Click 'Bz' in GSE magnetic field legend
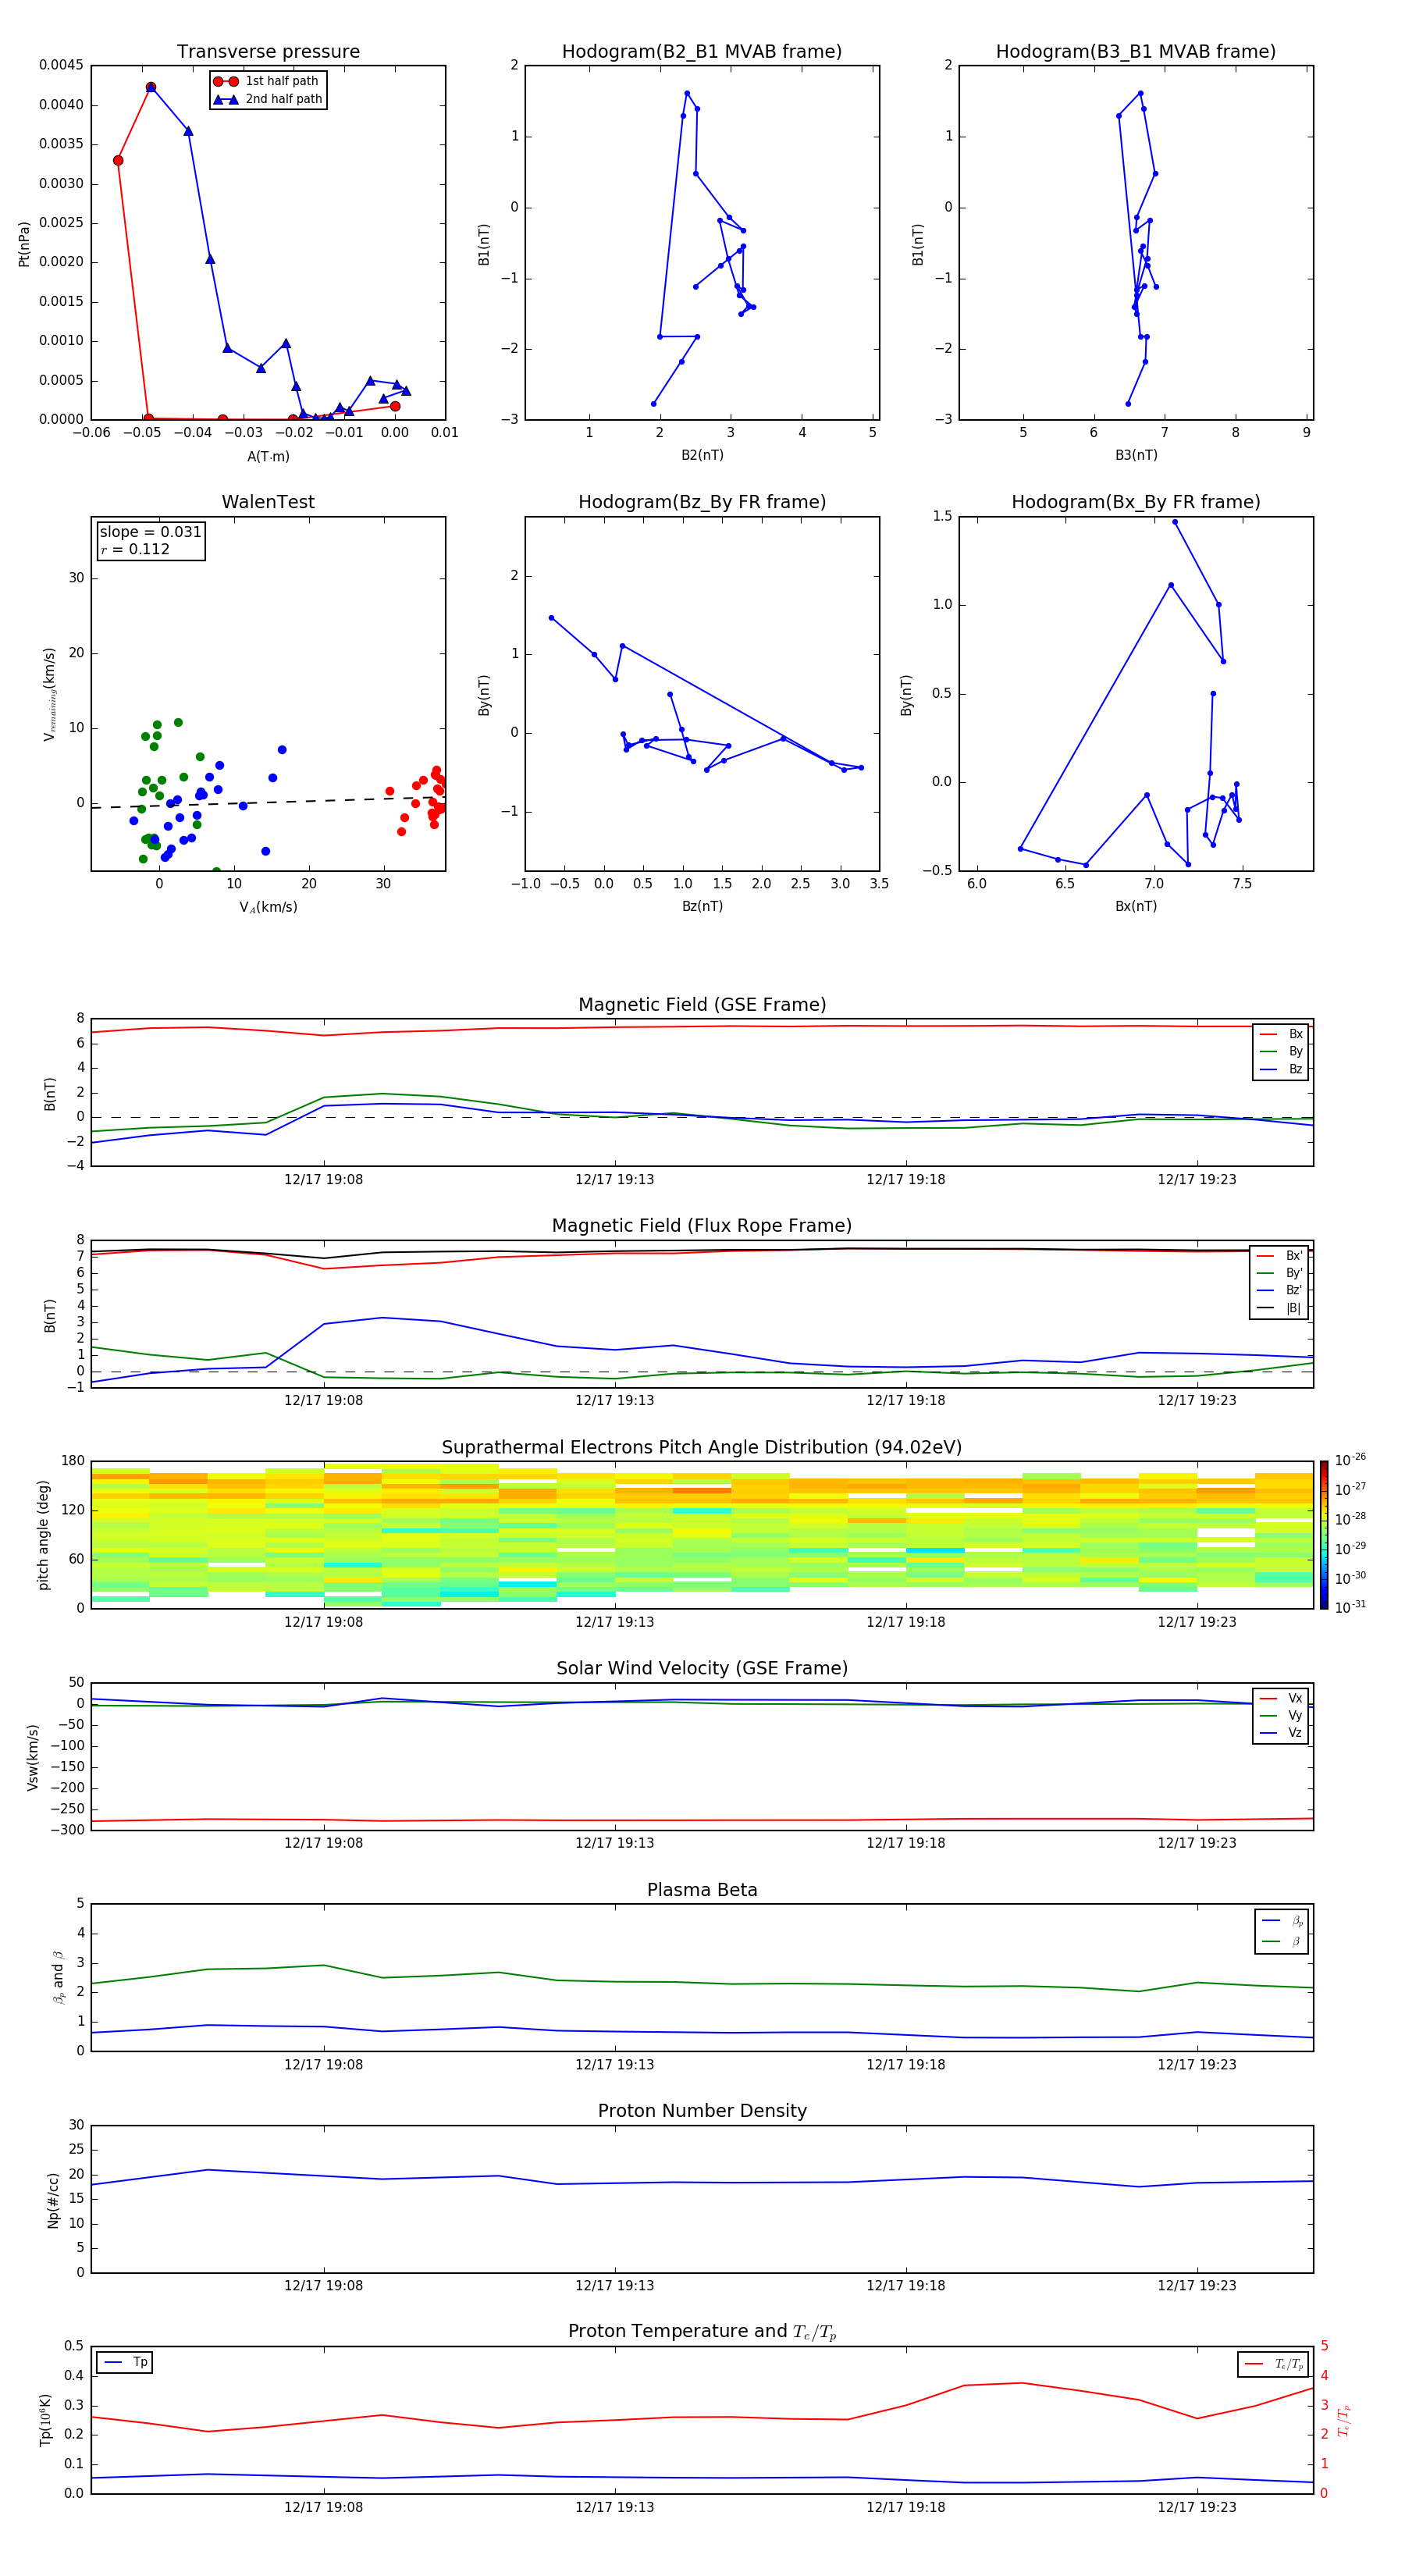The height and width of the screenshot is (2576, 1405). pyautogui.click(x=1282, y=1069)
